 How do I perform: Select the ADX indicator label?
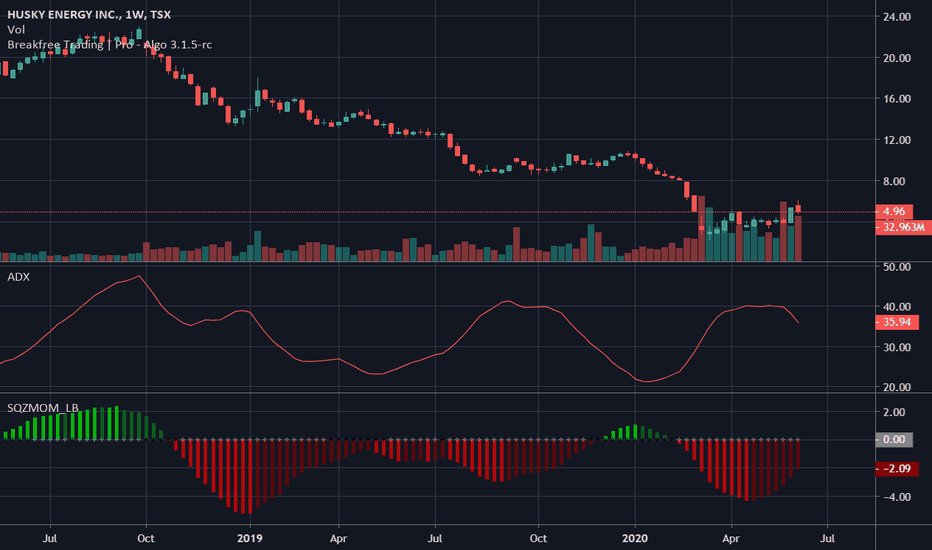click(18, 276)
